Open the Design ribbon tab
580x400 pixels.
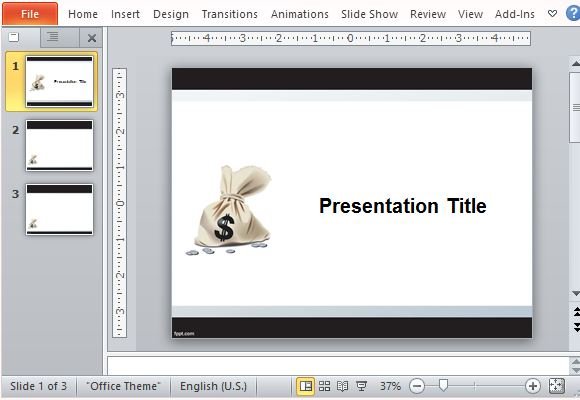[171, 14]
